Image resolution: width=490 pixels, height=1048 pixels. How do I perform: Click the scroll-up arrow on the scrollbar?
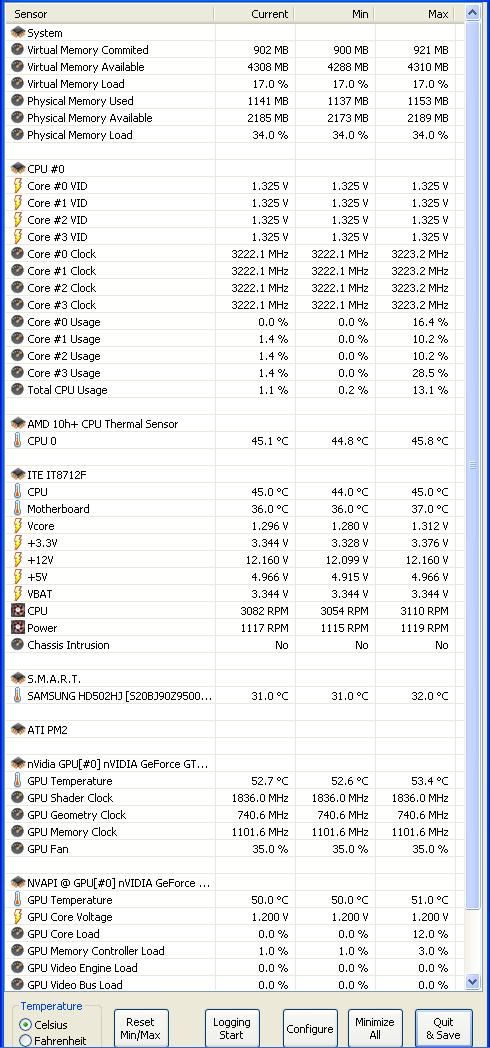coord(473,13)
